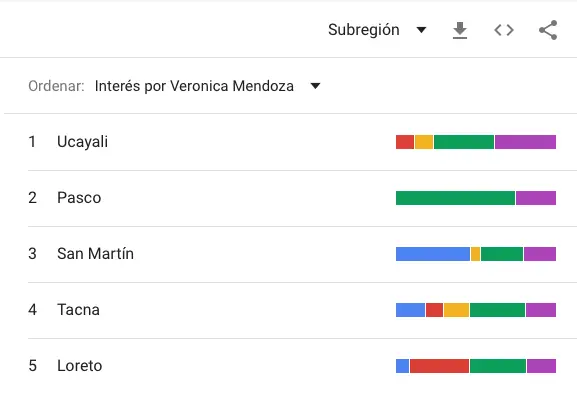Click the Ordenar label

point(56,86)
